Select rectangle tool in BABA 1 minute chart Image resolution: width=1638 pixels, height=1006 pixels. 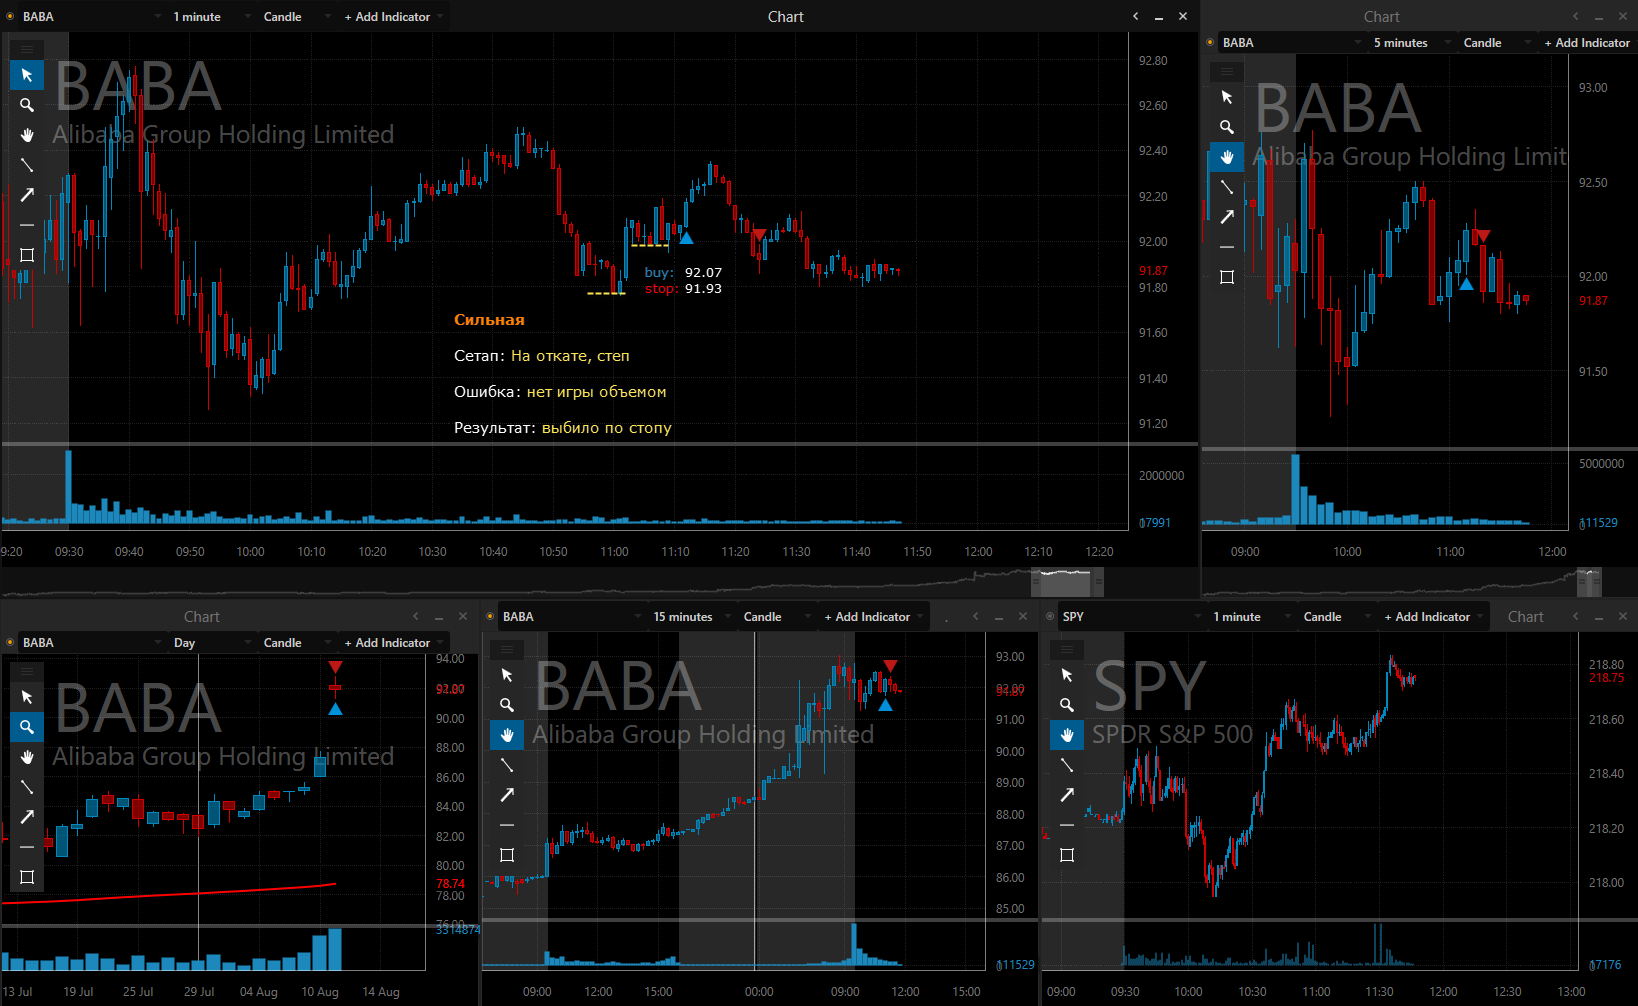point(27,255)
